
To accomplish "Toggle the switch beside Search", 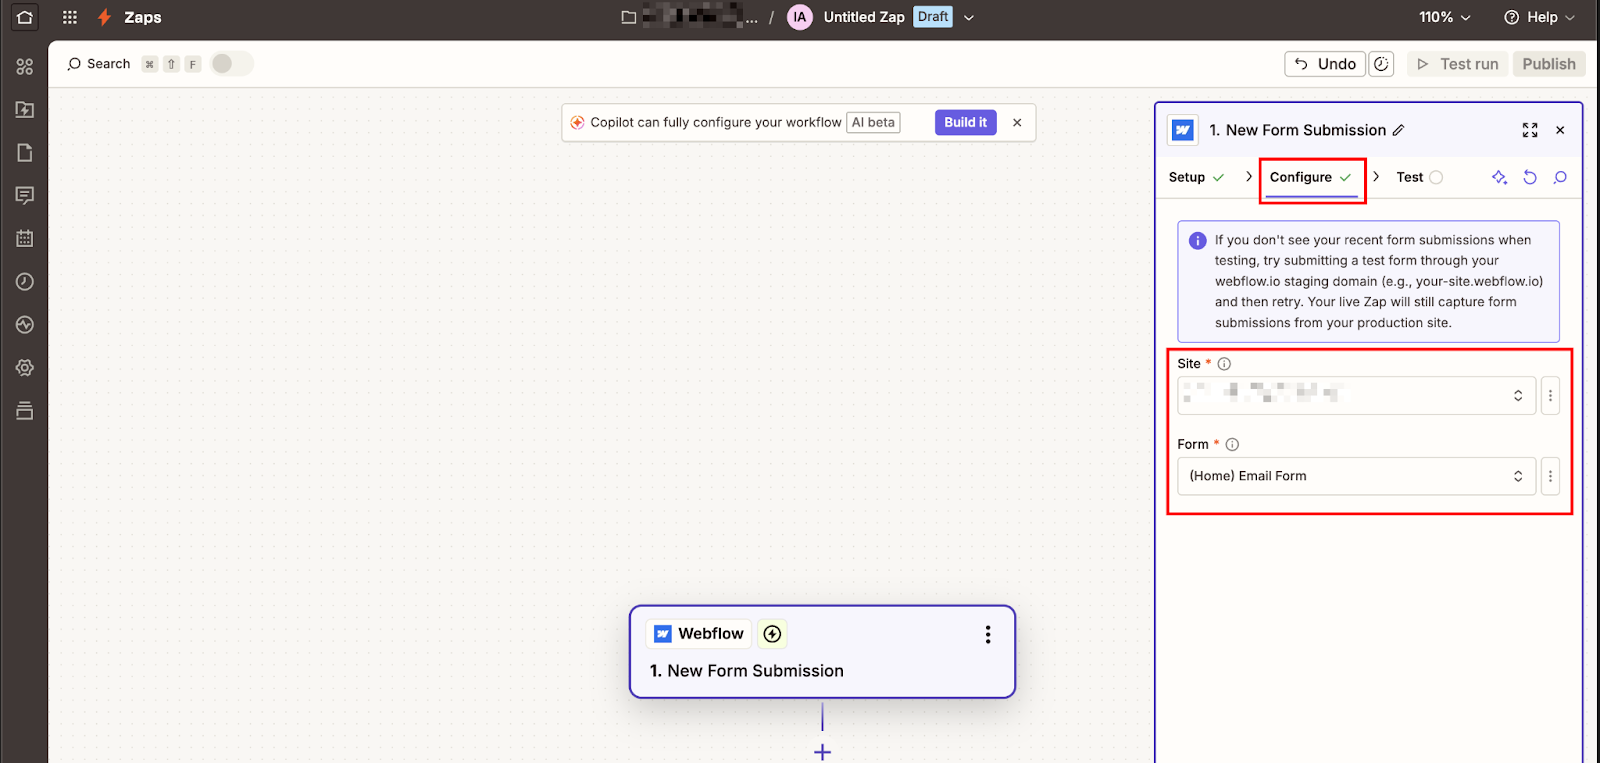I will click(x=232, y=64).
